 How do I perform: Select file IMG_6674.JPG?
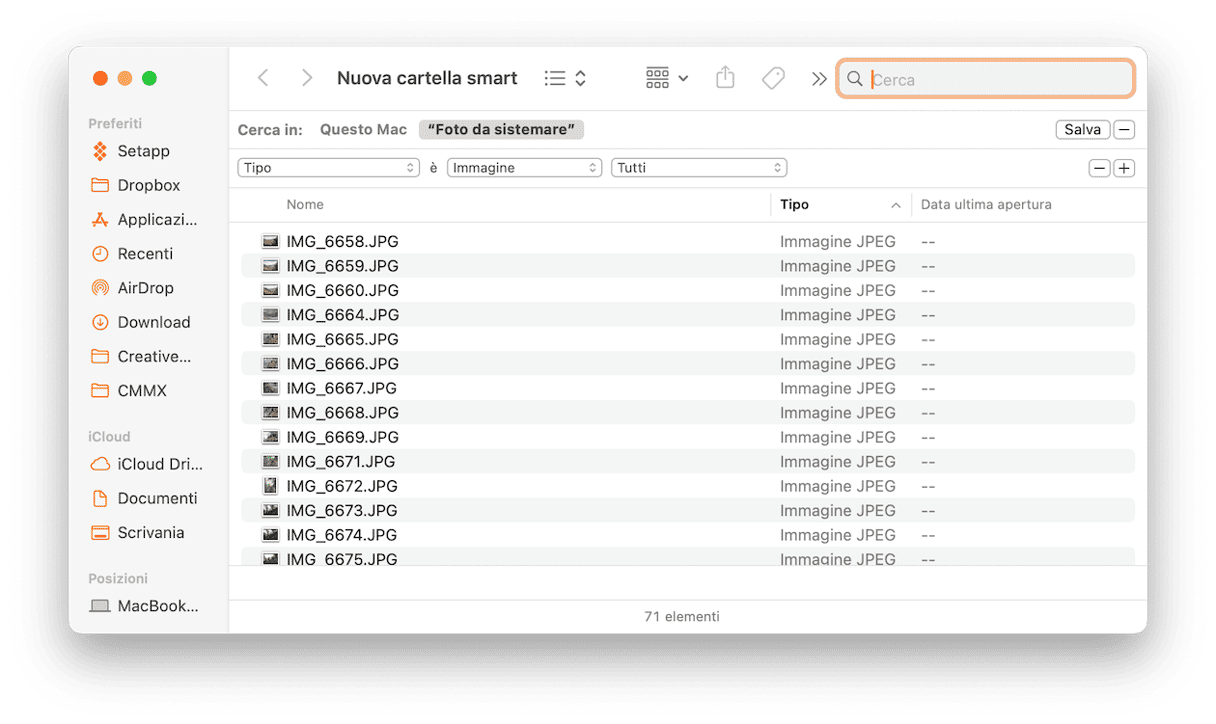tap(688, 535)
